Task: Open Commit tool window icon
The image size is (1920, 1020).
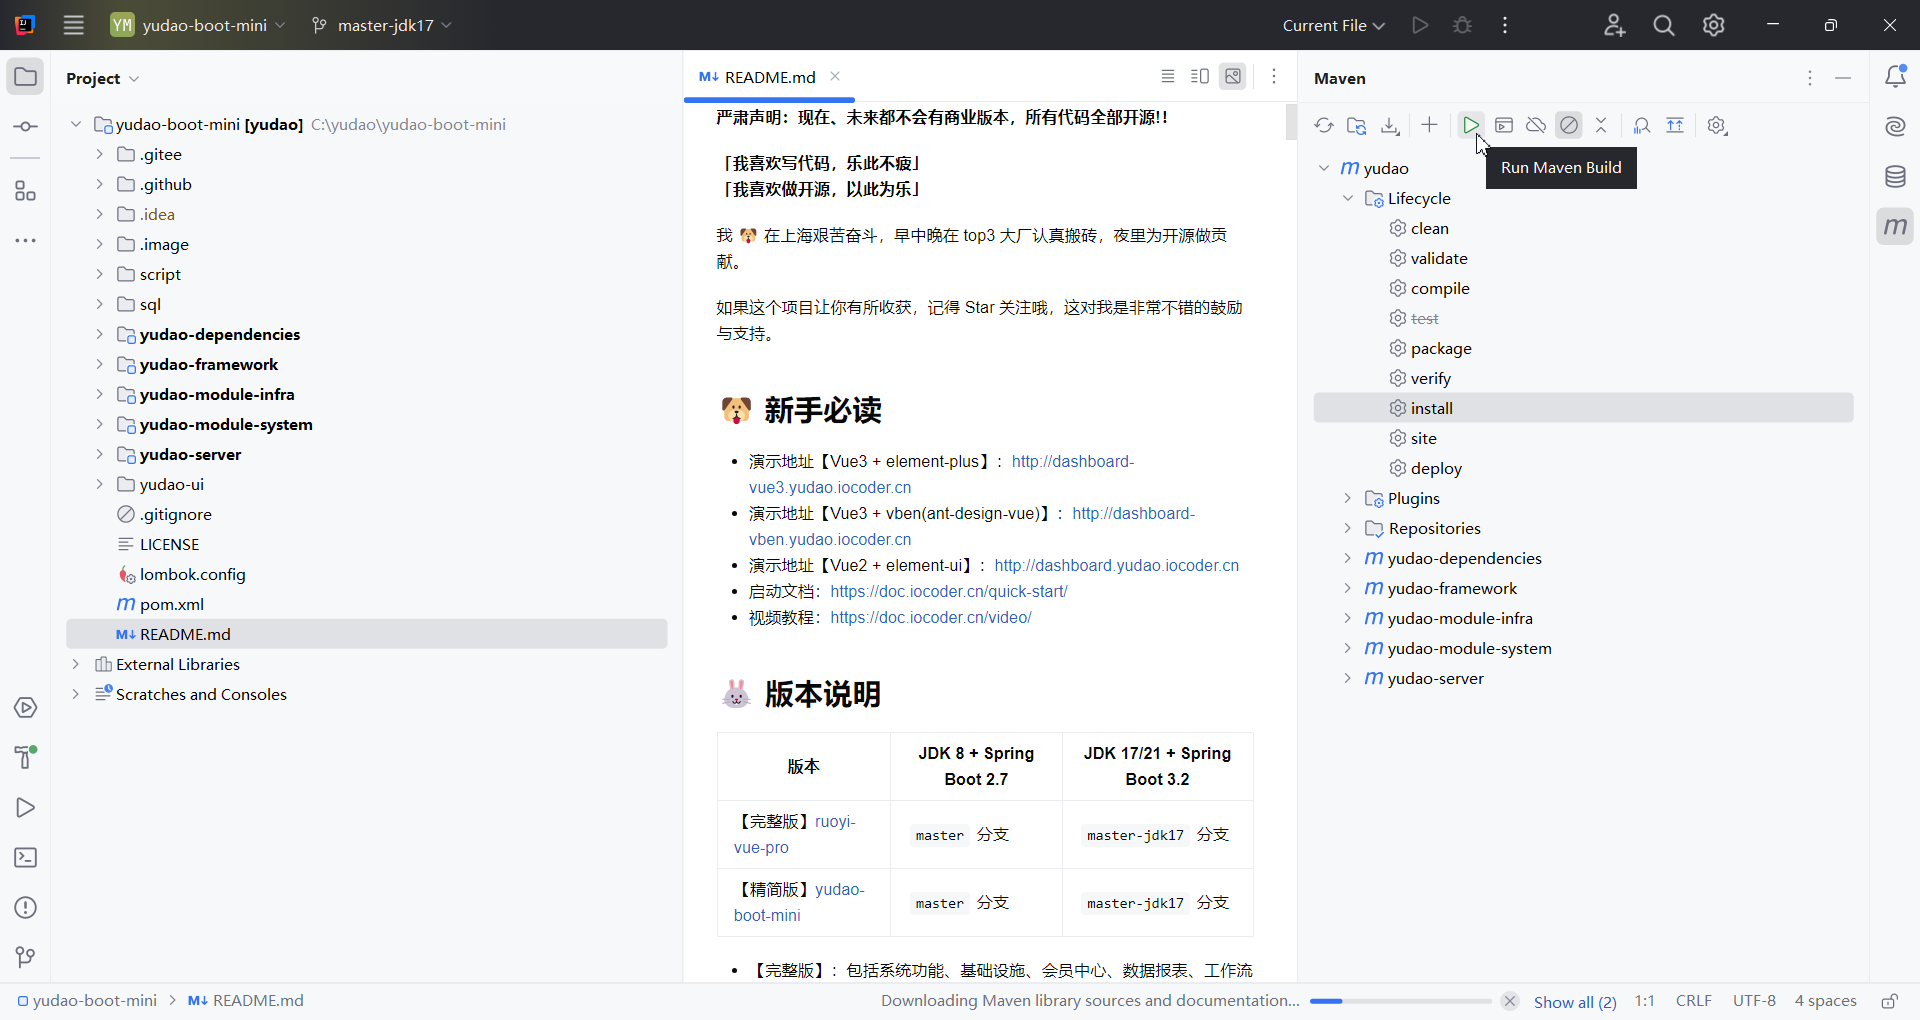Action: [25, 127]
